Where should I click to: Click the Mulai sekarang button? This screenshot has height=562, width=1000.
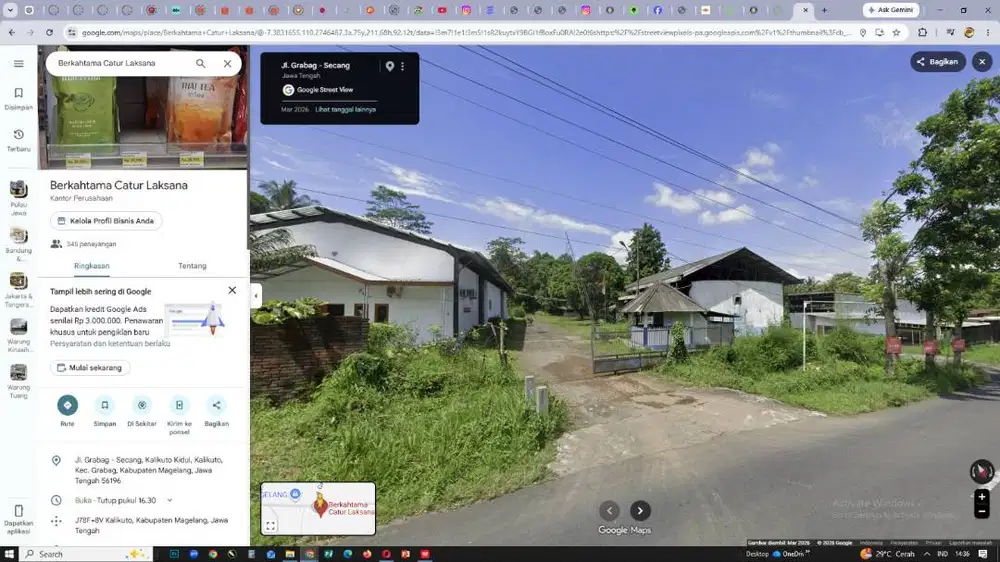click(90, 367)
